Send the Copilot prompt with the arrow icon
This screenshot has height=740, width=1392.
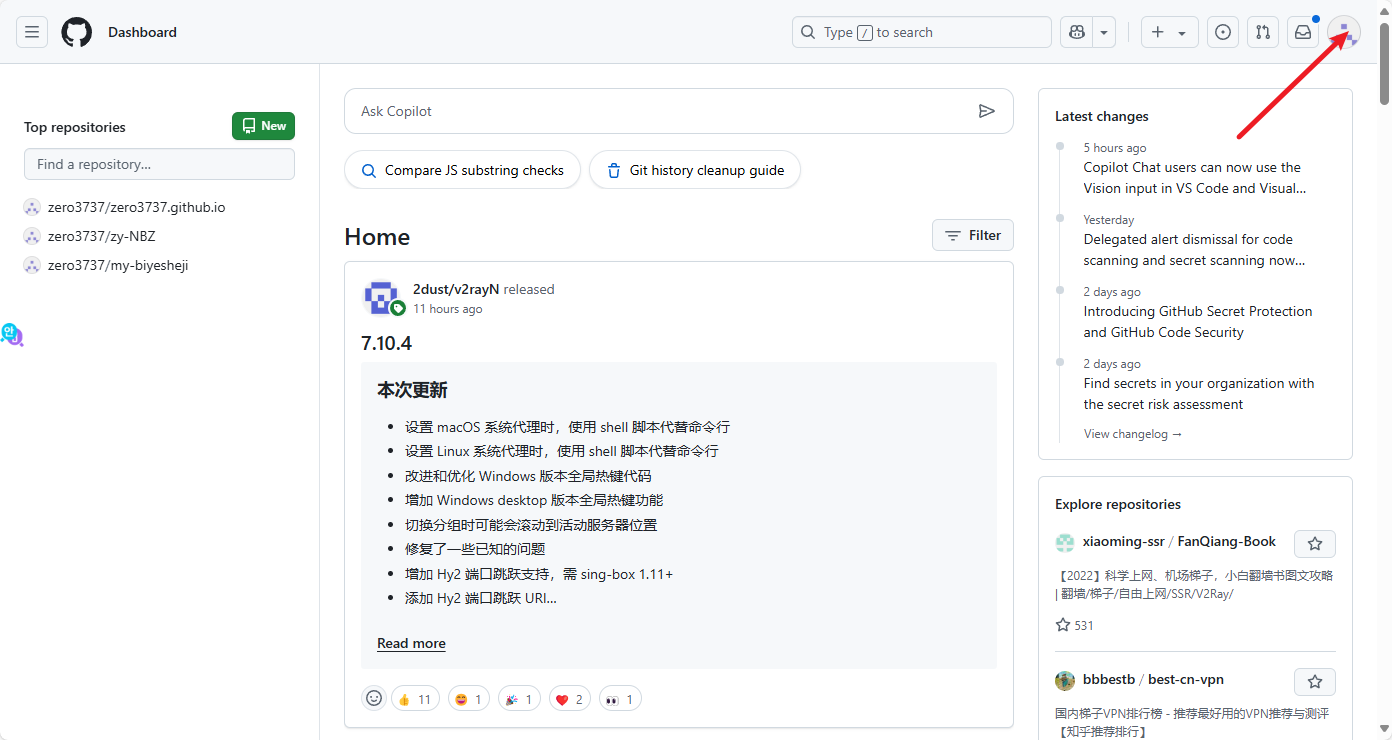coord(987,111)
